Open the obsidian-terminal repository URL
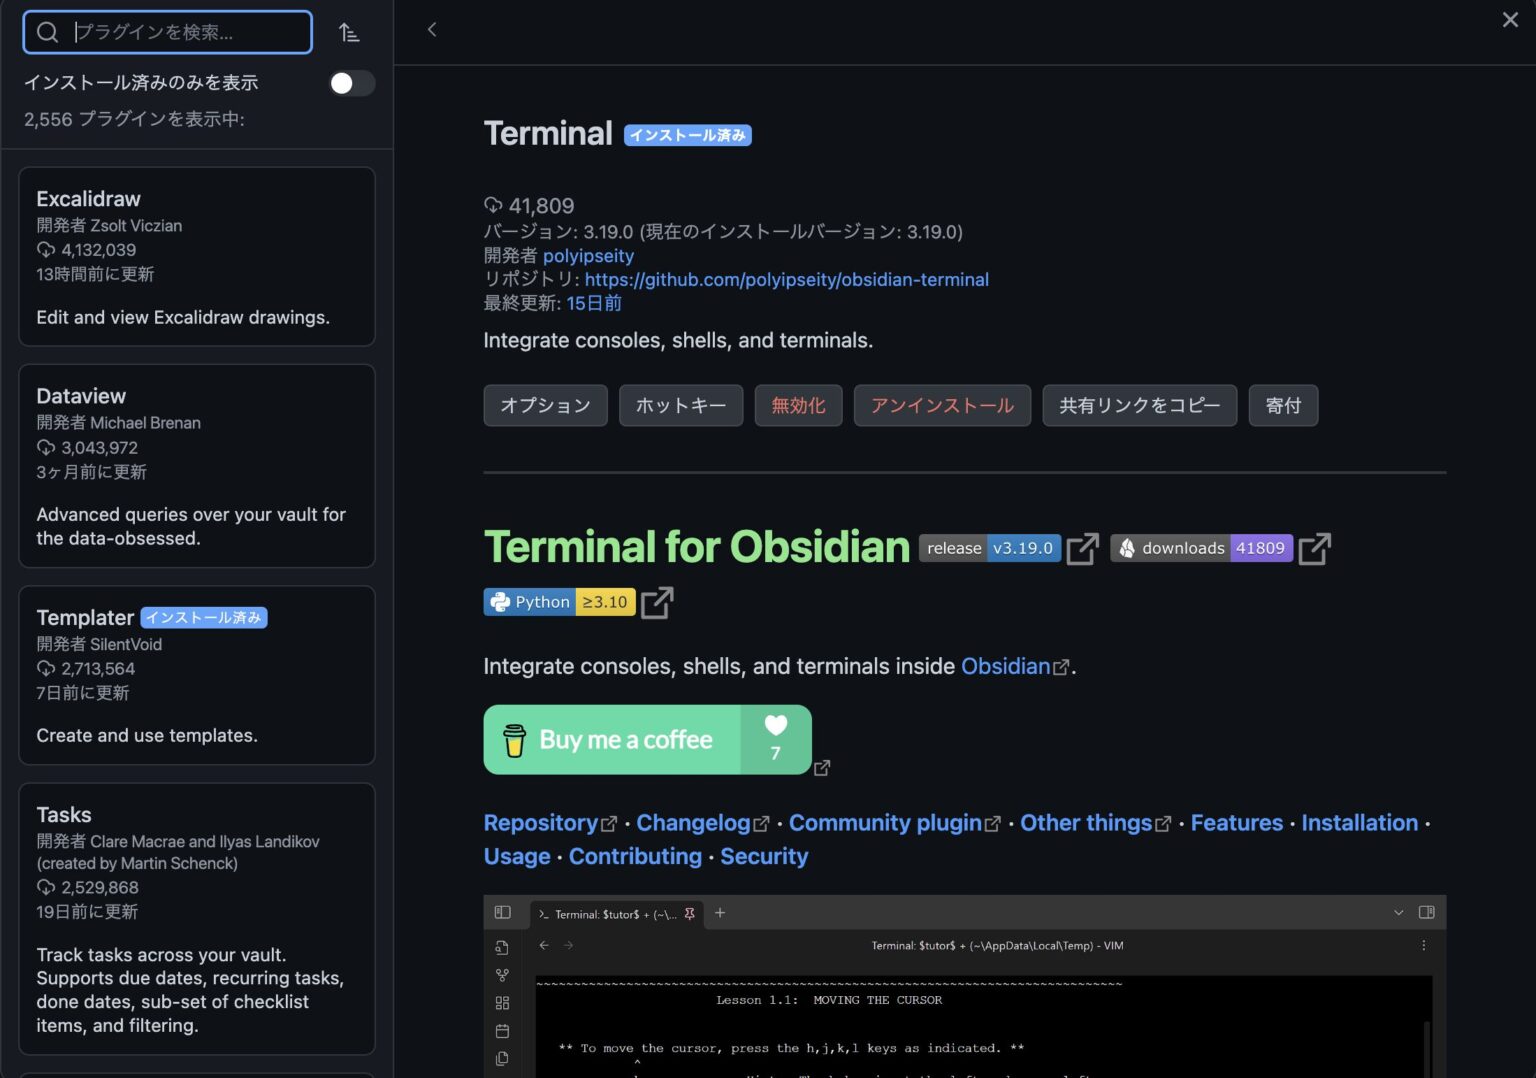 (786, 279)
